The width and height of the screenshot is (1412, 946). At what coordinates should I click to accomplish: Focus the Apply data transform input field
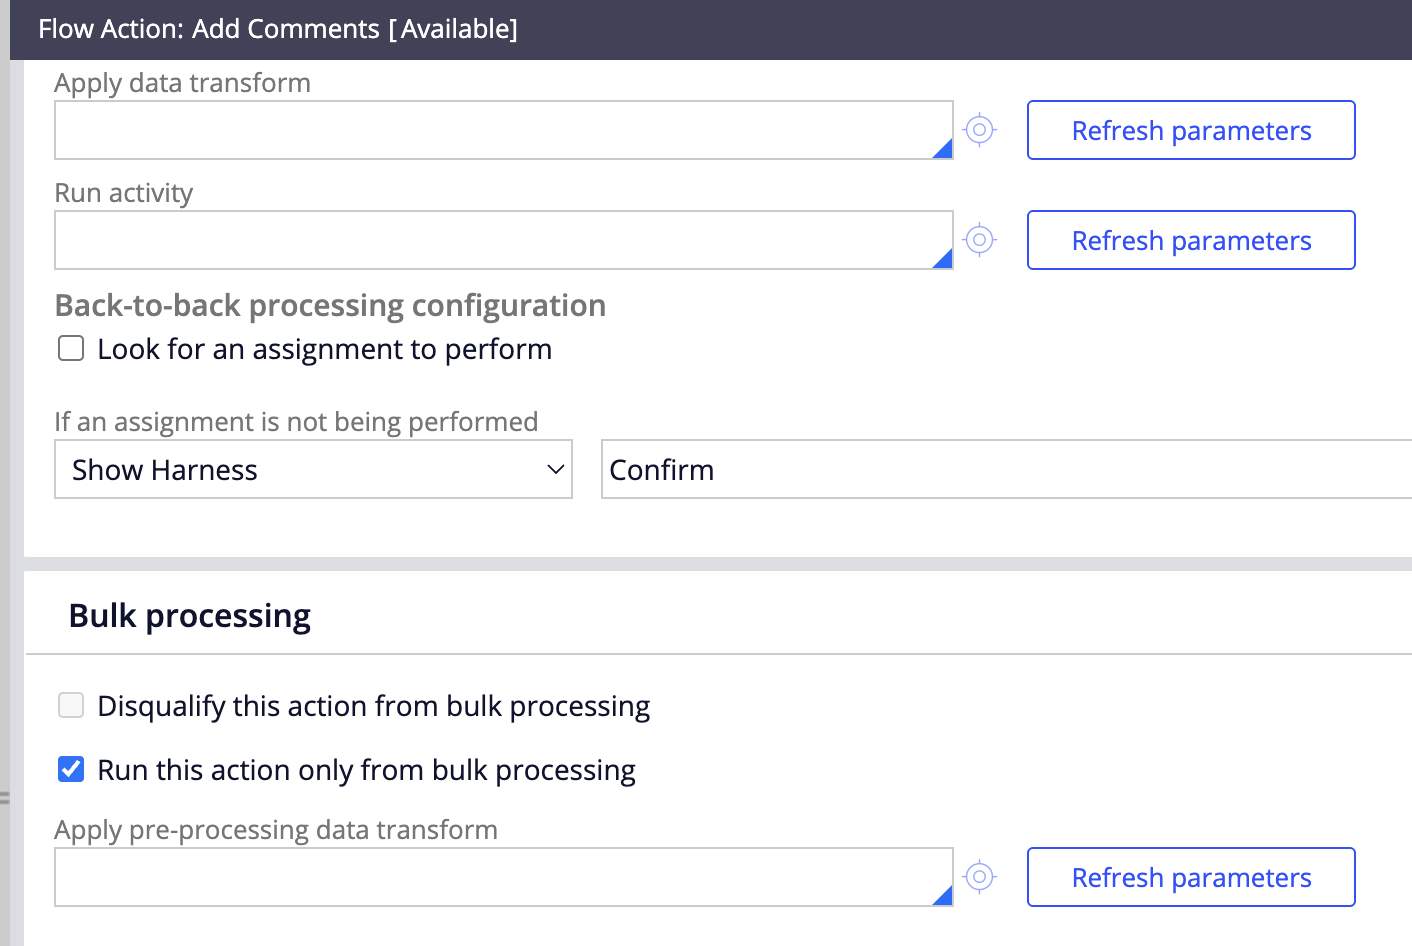tap(490, 130)
